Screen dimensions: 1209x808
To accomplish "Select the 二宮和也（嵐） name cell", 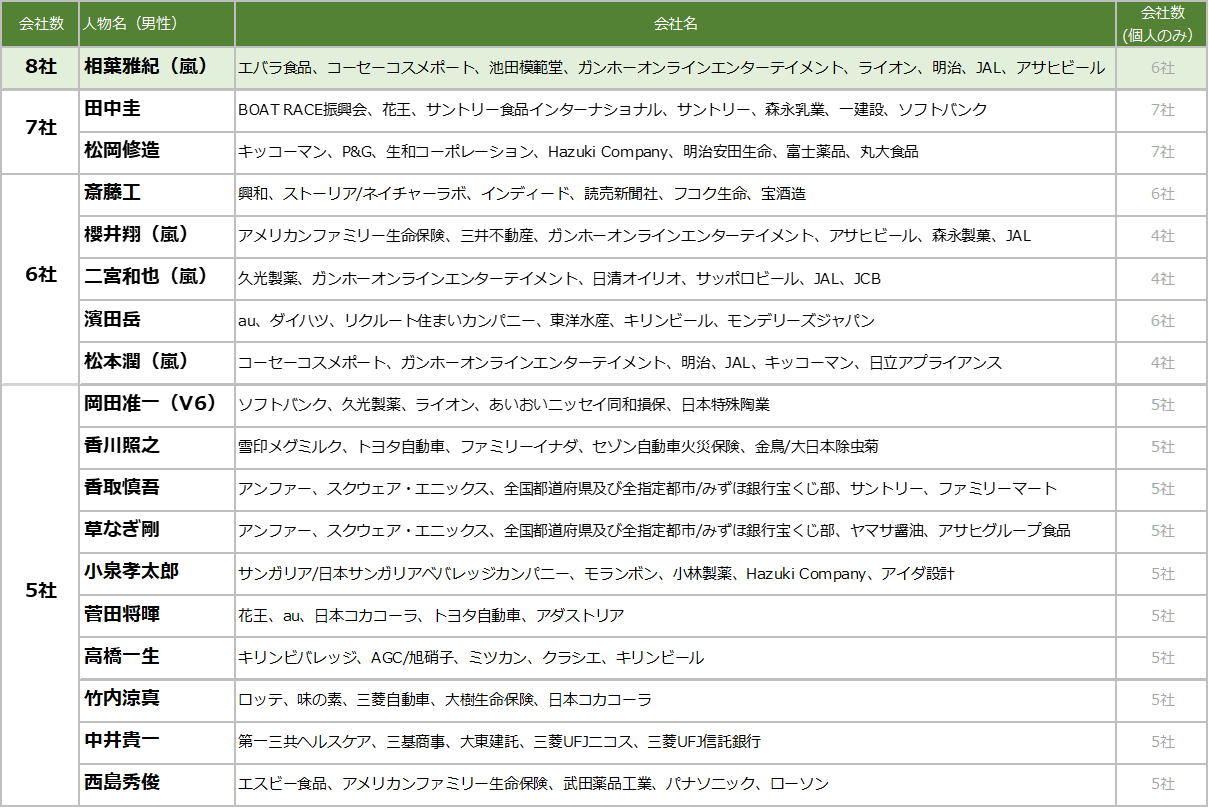I will pos(157,278).
